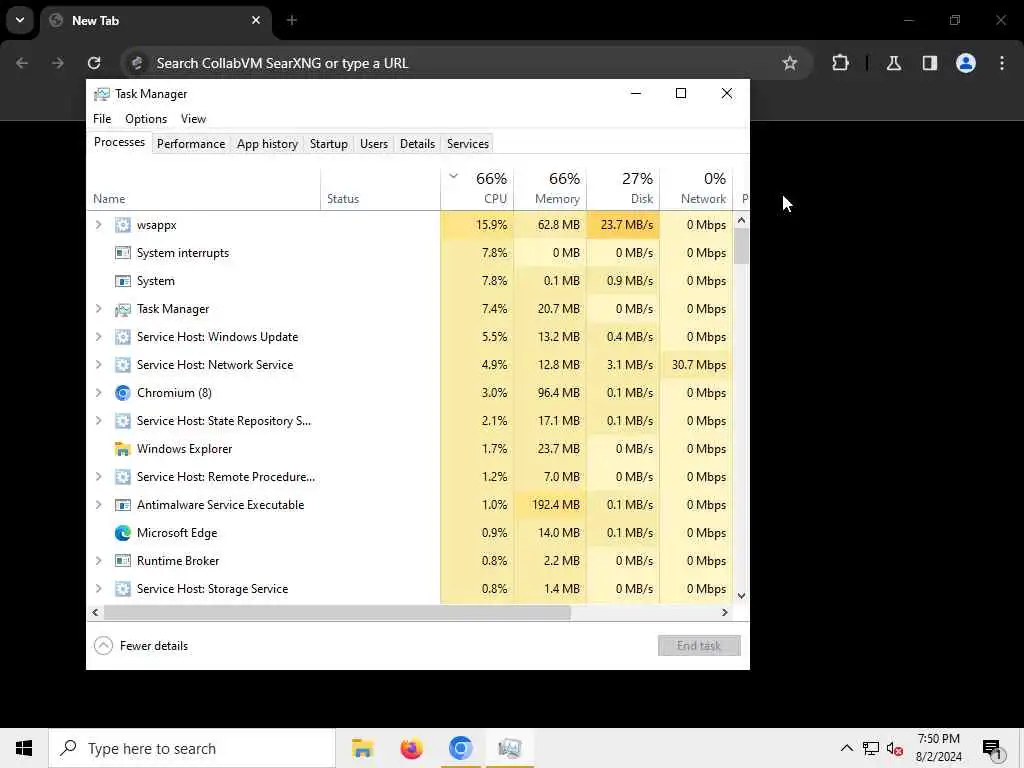Switch to the Services tab
This screenshot has height=768, width=1024.
point(468,144)
